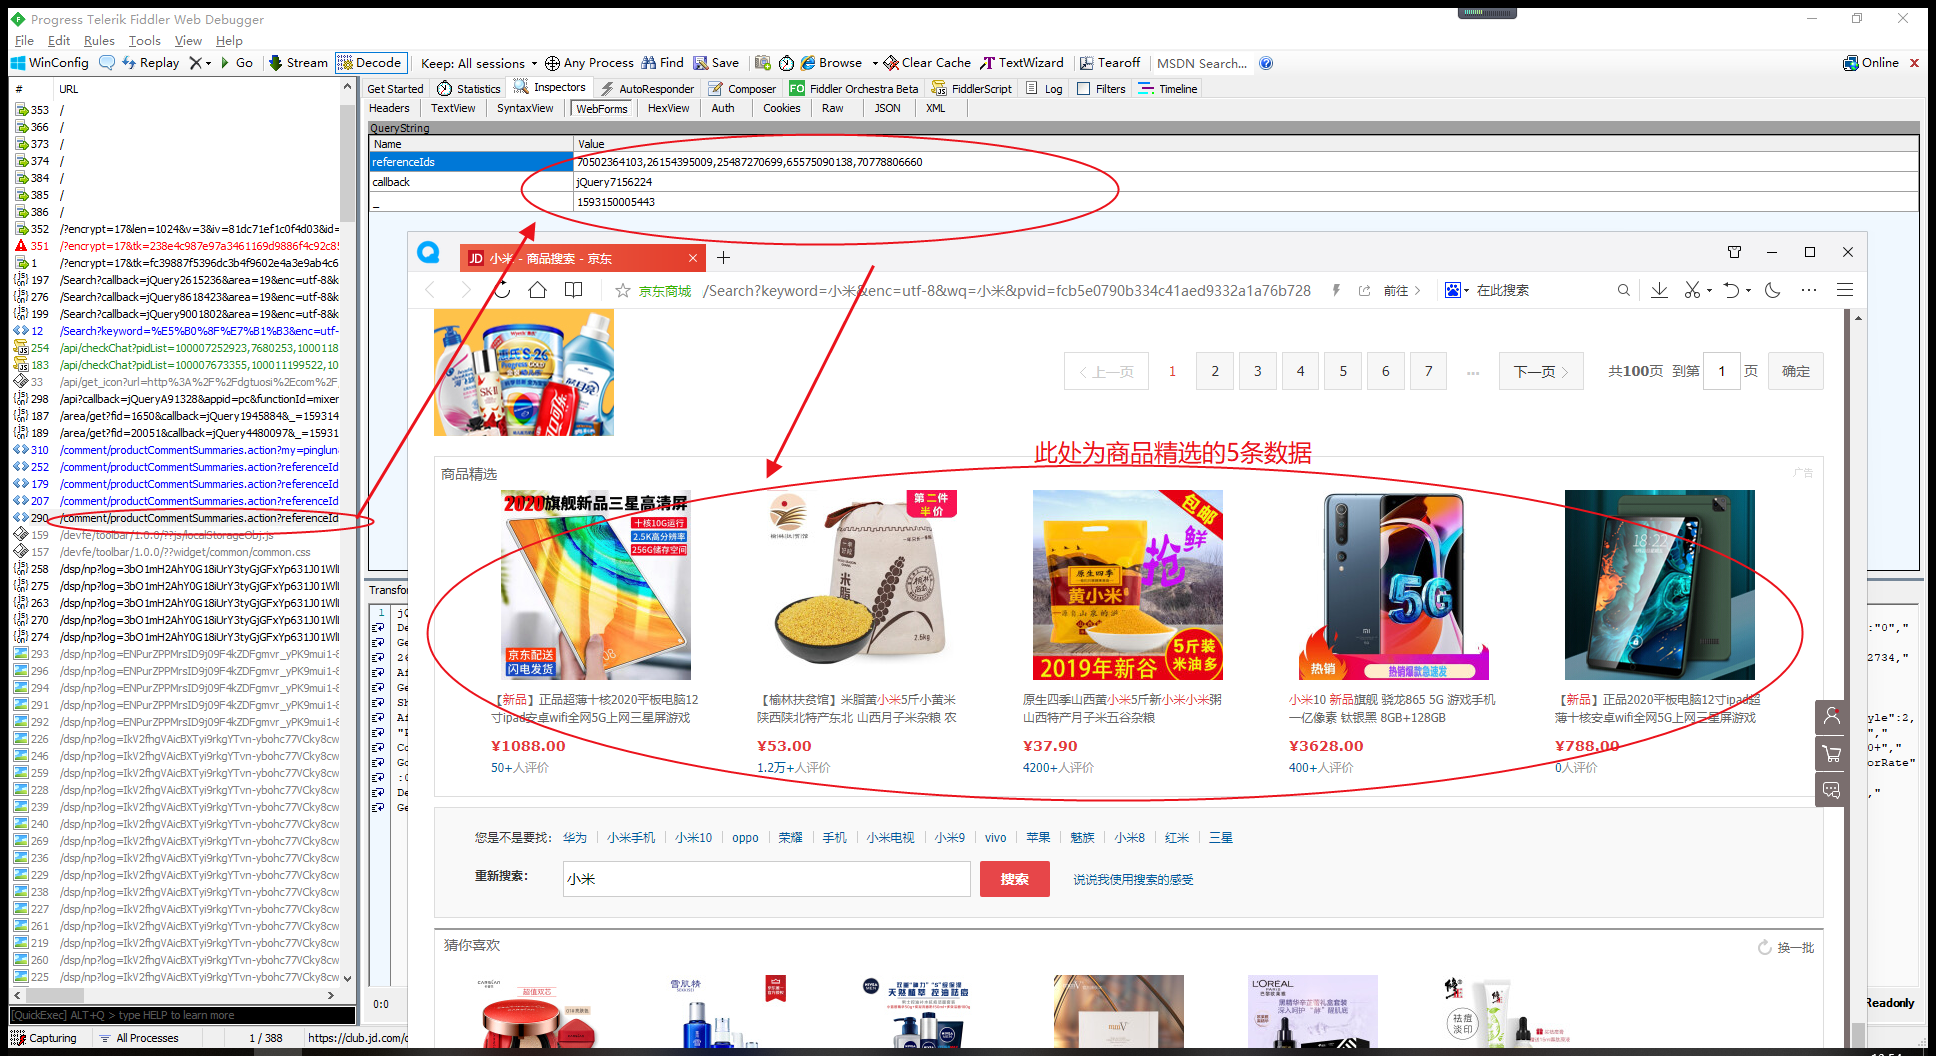Click the Save toolbar button

(716, 63)
